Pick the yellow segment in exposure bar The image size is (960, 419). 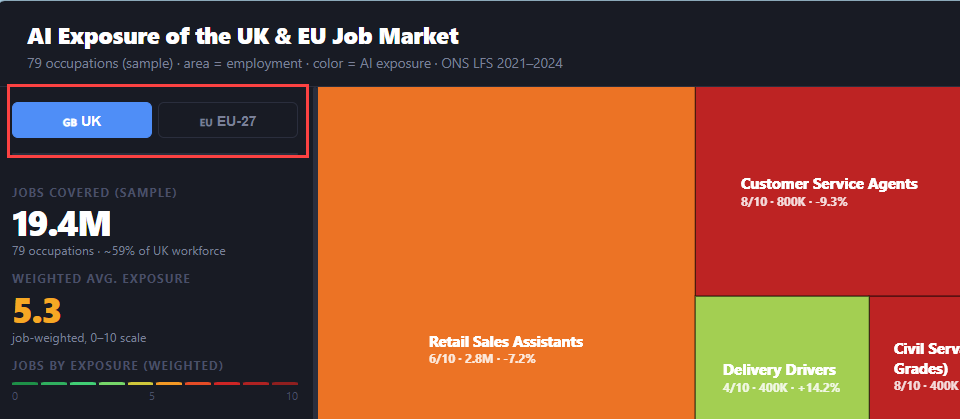[141, 383]
